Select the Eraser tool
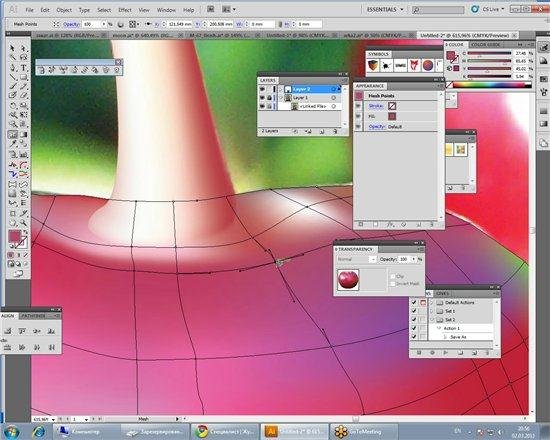The width and height of the screenshot is (550, 440). click(24, 95)
